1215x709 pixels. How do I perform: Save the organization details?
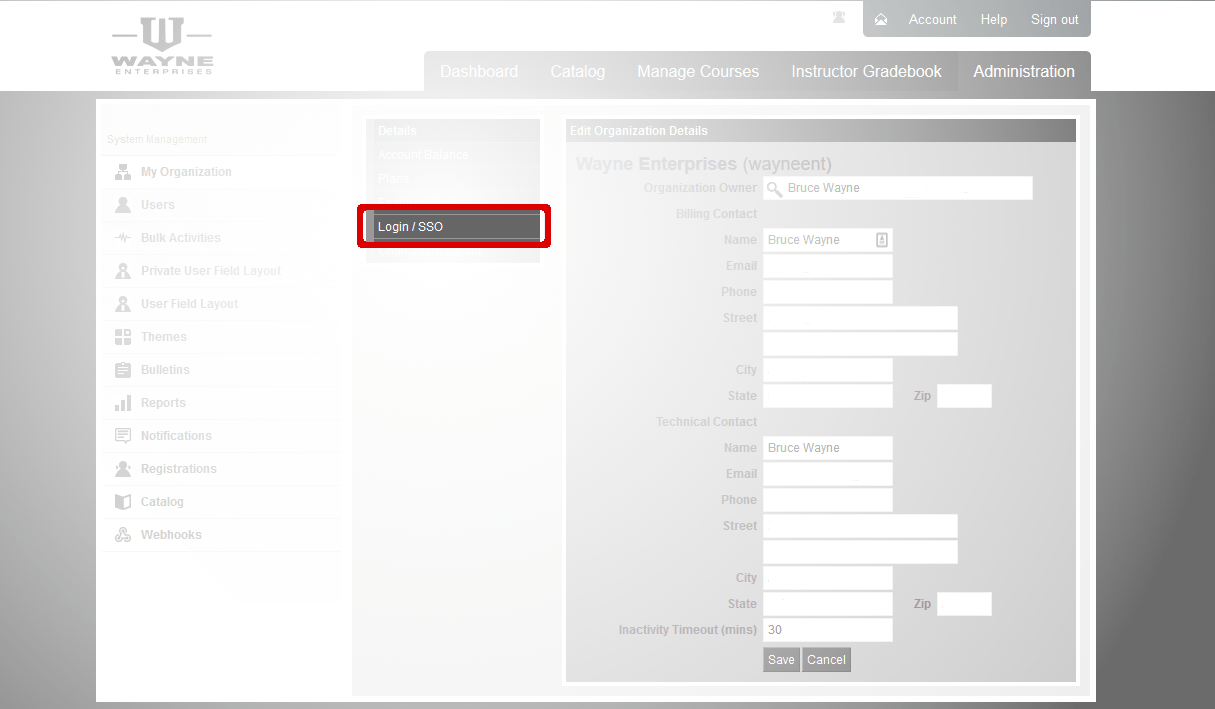point(781,659)
